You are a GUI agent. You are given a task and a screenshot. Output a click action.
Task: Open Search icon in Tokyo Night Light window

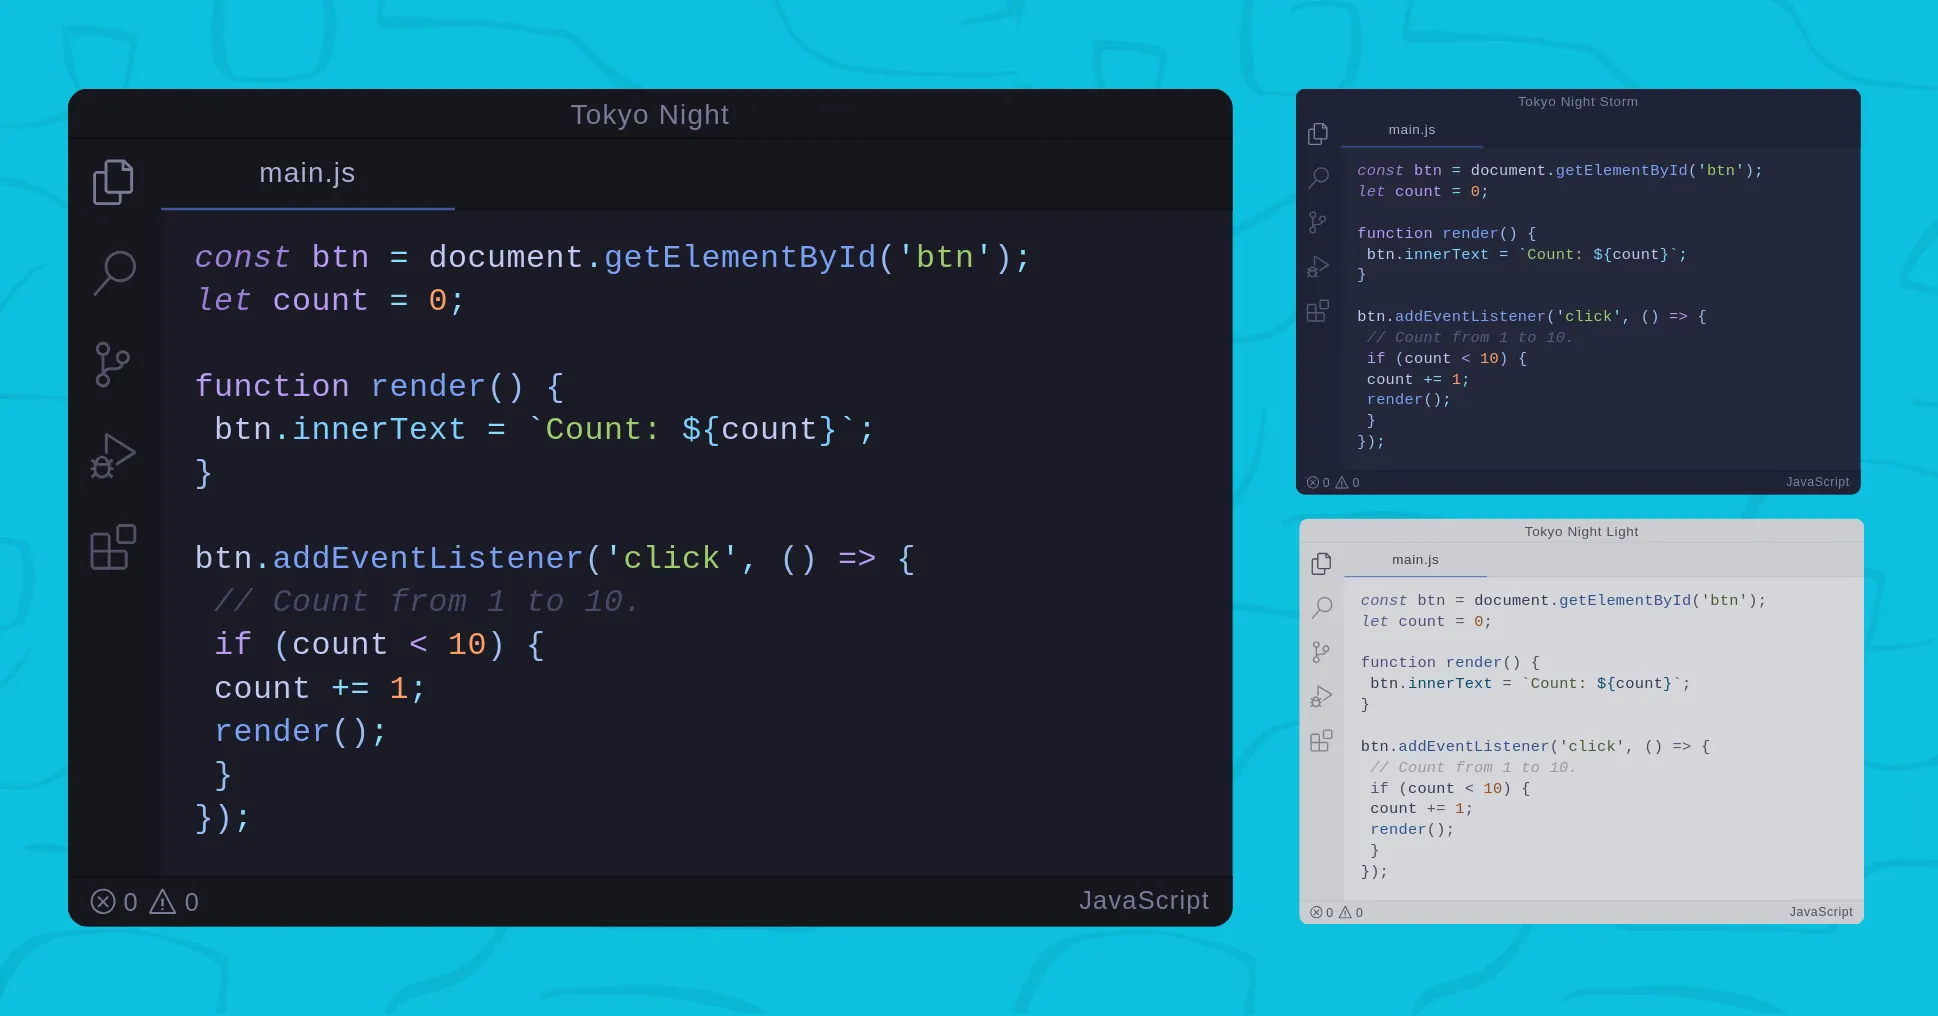tap(1322, 608)
